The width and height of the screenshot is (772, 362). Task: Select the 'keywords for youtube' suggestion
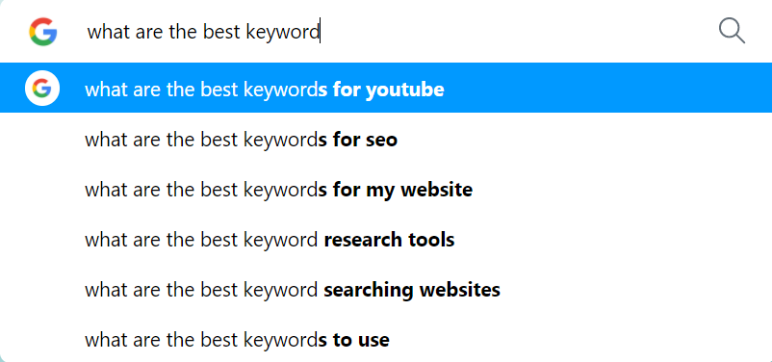point(386,88)
